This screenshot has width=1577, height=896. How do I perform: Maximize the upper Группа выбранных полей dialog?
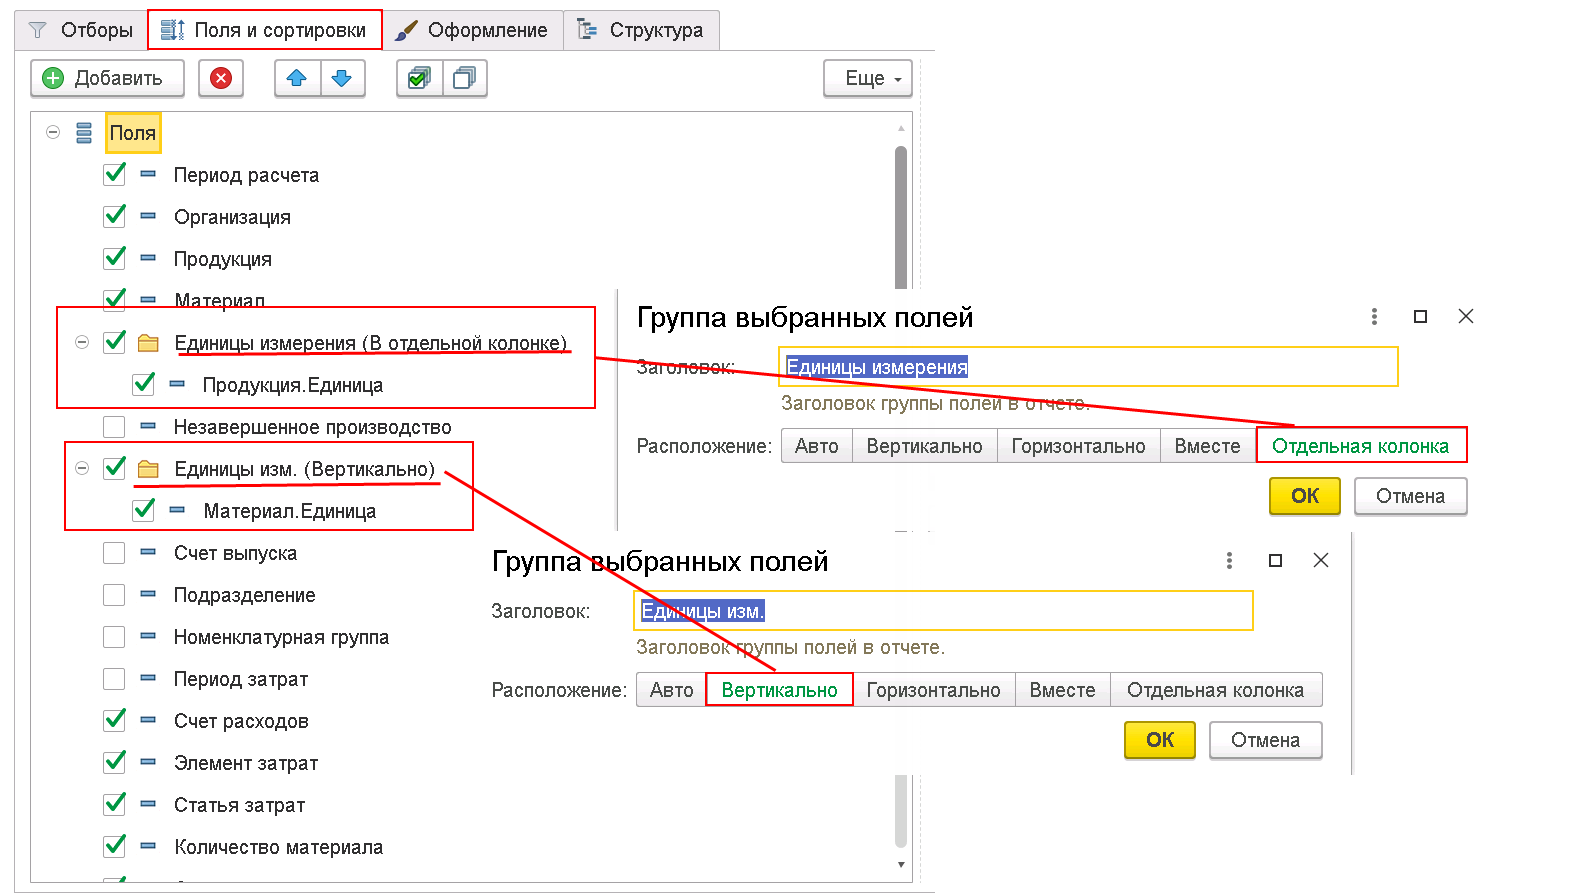[x=1420, y=316]
